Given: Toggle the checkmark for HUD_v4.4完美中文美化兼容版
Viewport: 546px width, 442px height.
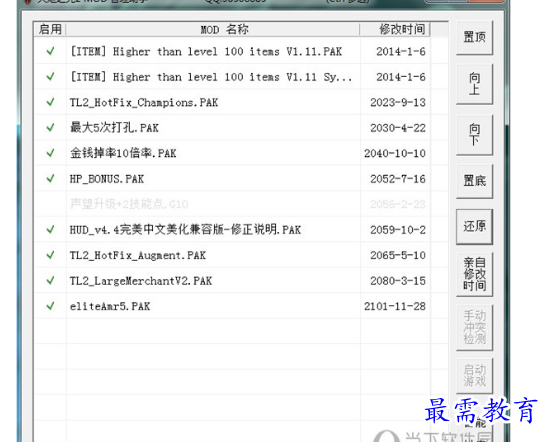Looking at the screenshot, I should [x=50, y=230].
